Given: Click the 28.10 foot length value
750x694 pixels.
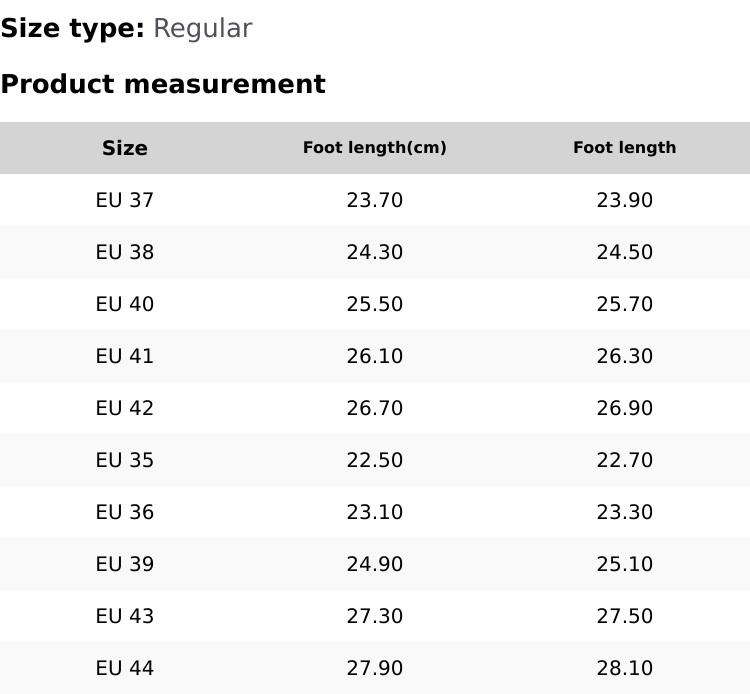Looking at the screenshot, I should tap(625, 668).
